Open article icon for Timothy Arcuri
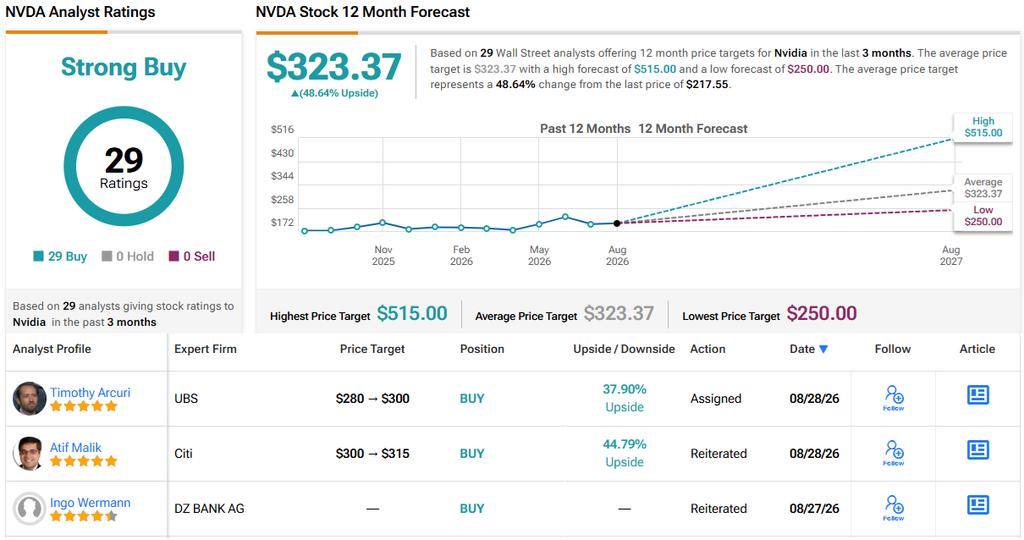The width and height of the screenshot is (1024, 540). [978, 395]
